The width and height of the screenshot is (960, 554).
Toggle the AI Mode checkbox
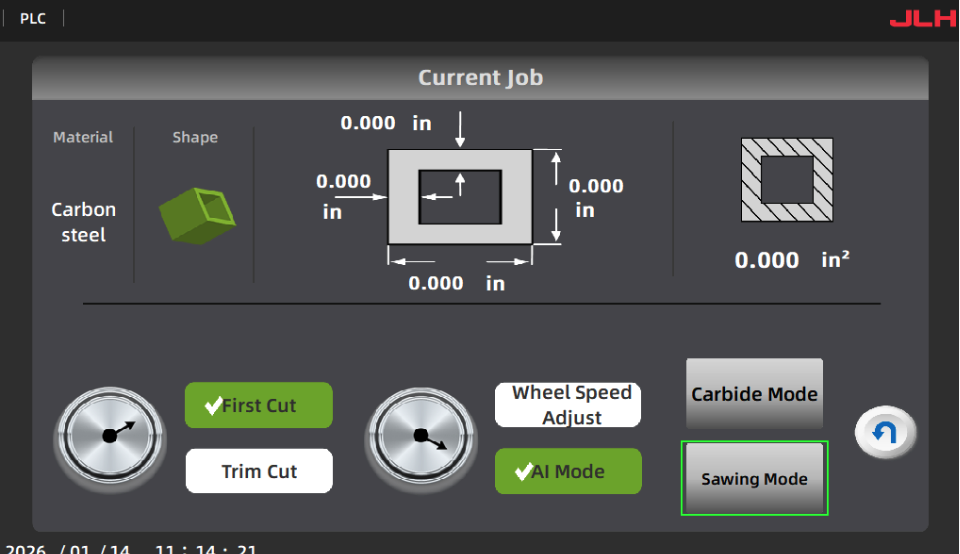point(568,471)
